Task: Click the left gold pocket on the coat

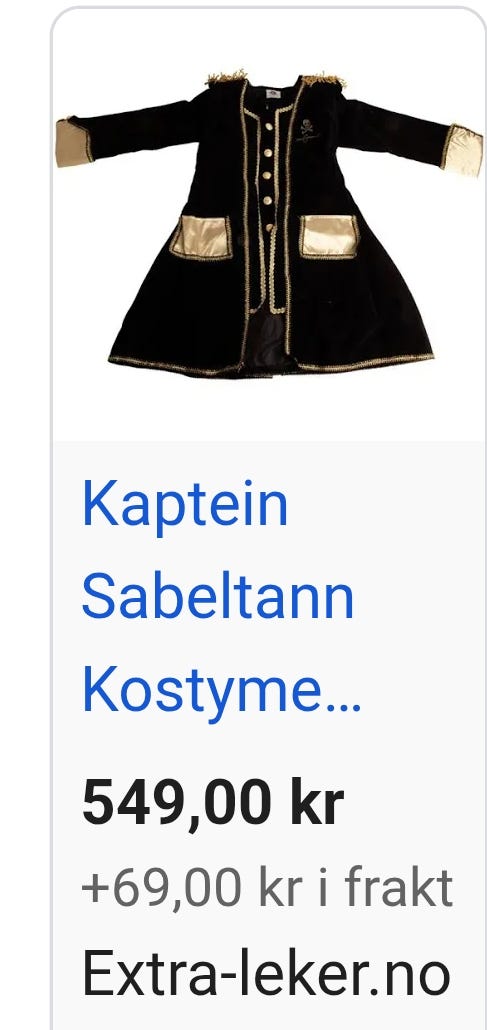Action: point(201,237)
